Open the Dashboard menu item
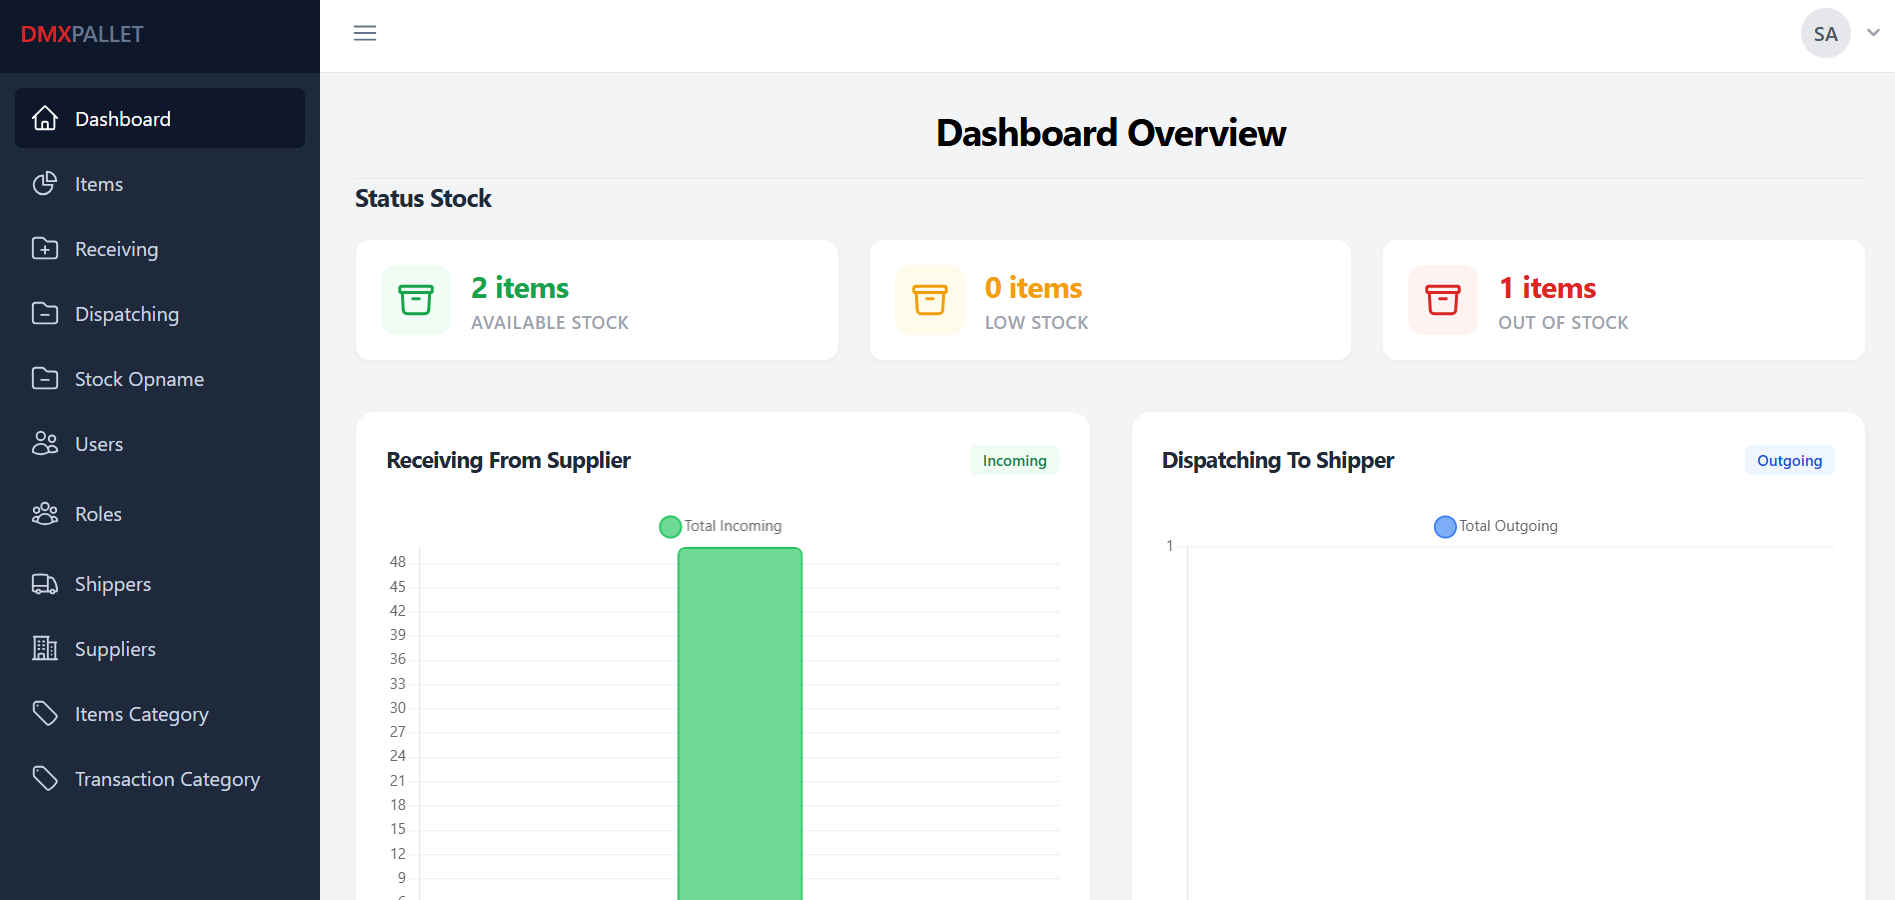 (160, 118)
